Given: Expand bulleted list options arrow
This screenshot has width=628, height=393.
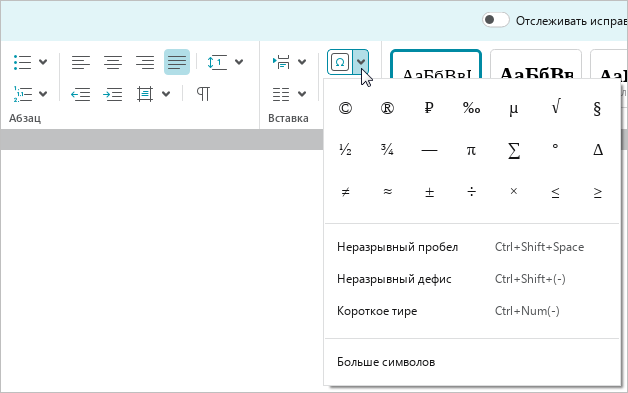Looking at the screenshot, I should point(43,62).
